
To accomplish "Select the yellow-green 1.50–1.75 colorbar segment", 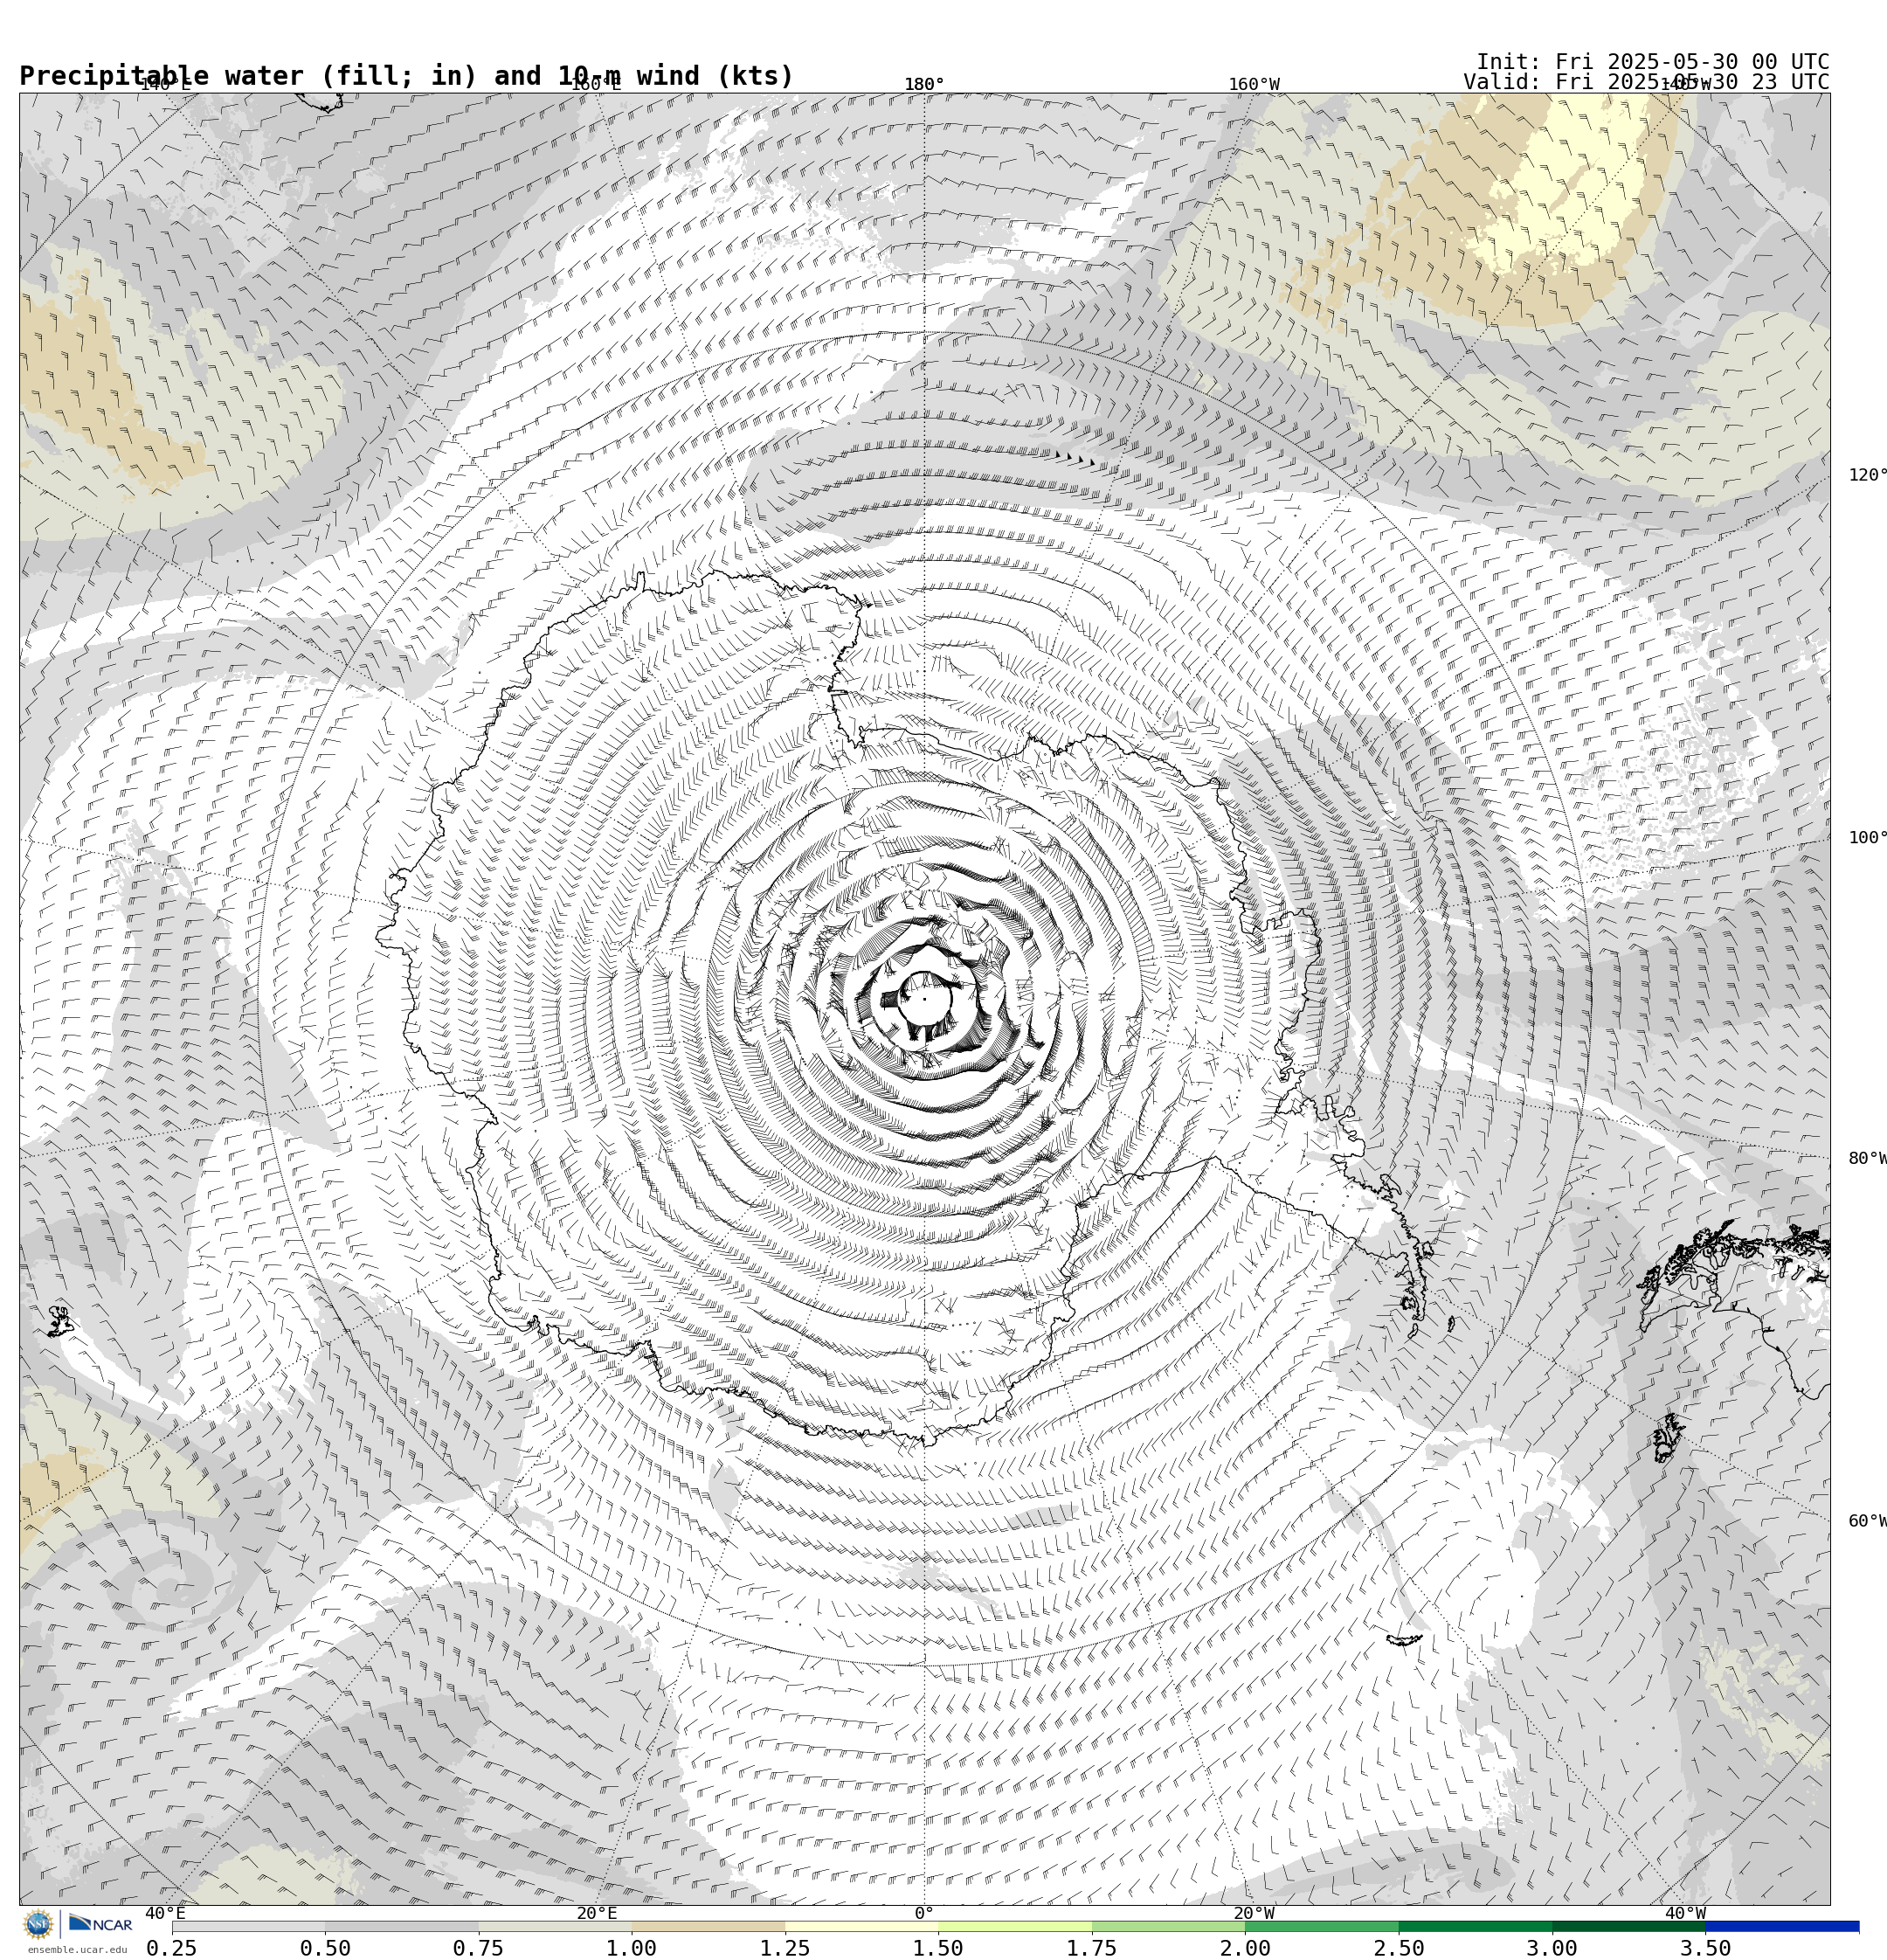I will (1015, 1926).
